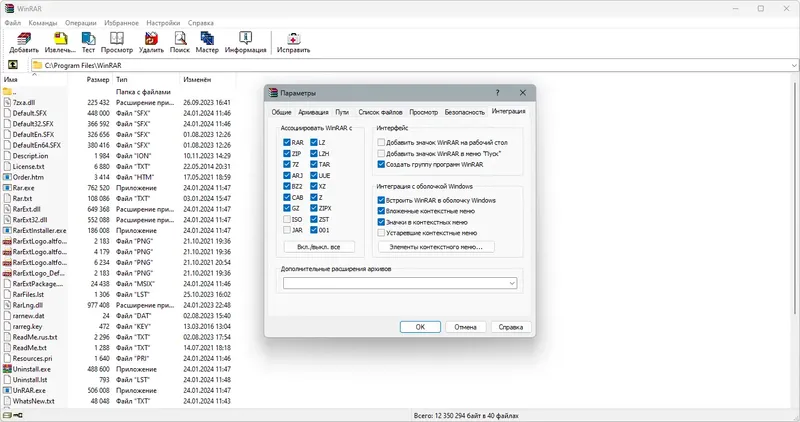Click the drive icon in the status bar
Screen dimensions: 800x422
[x=8, y=415]
